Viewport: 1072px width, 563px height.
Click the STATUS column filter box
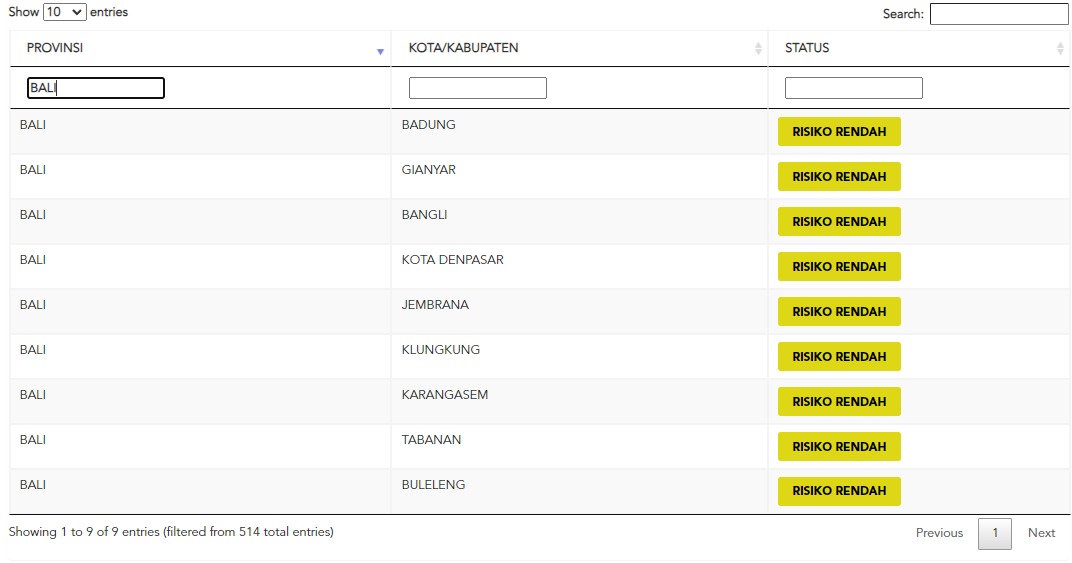[x=853, y=88]
